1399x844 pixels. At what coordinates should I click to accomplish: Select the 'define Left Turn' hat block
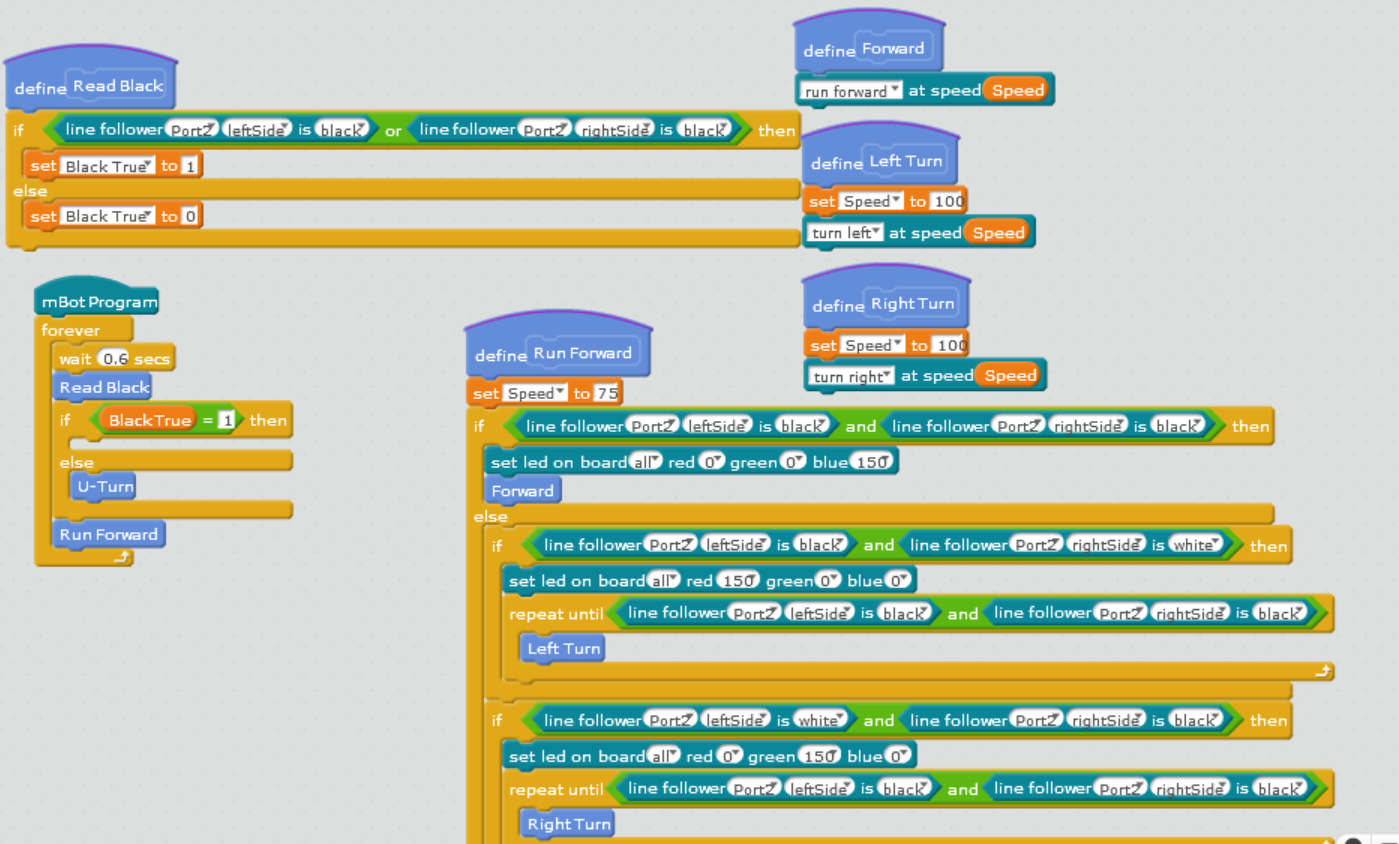[x=880, y=154]
